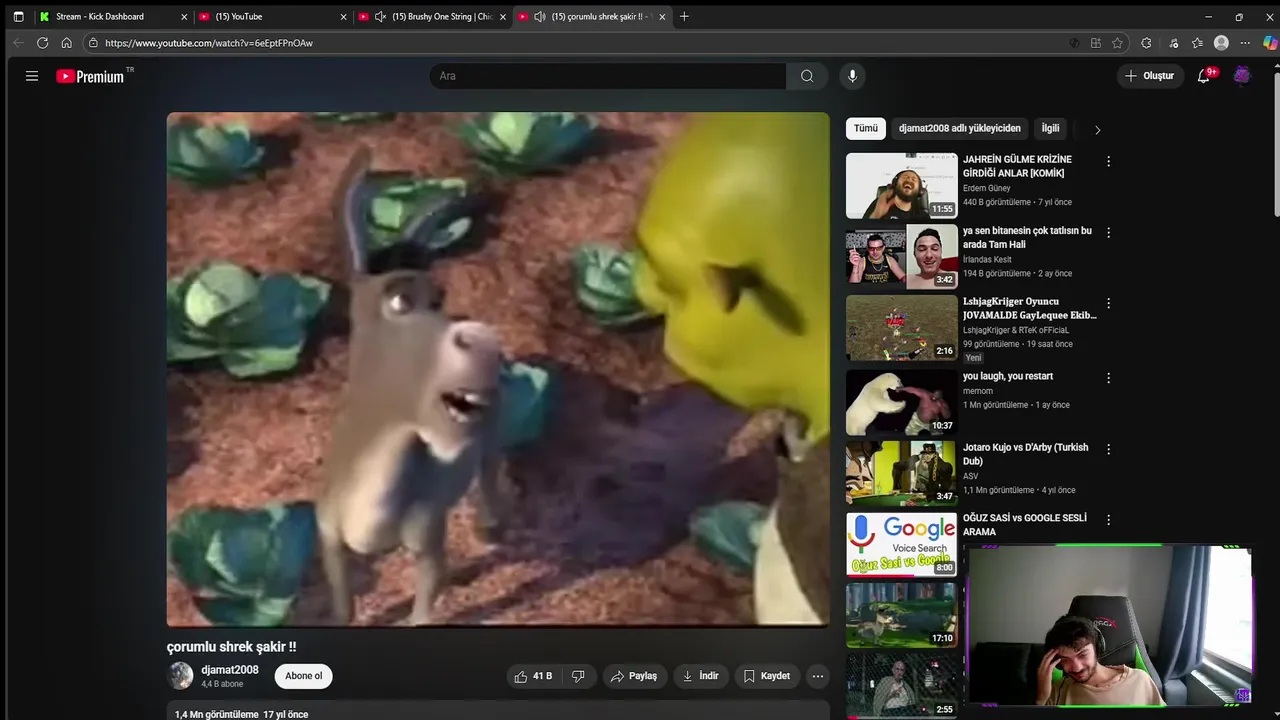
Task: Click 1,4 Mn görüntüleme description text
Action: (x=241, y=714)
